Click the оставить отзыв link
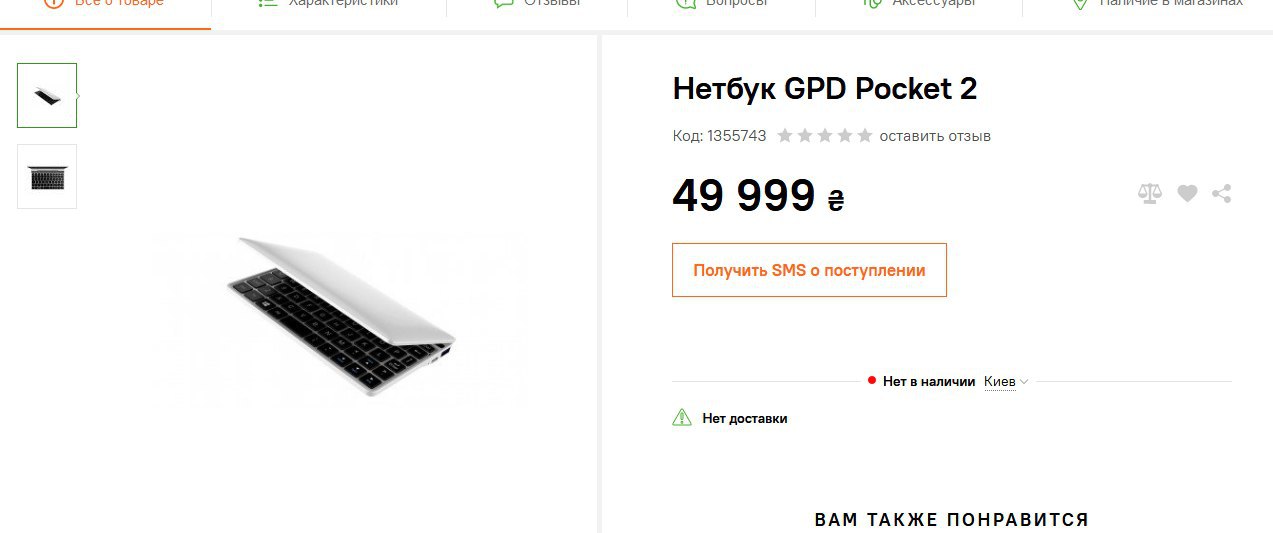The image size is (1273, 533). (x=935, y=136)
